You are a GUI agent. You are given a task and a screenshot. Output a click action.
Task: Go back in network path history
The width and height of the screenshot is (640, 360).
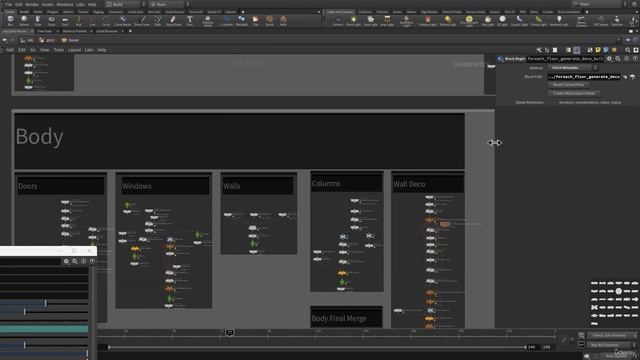tap(4, 40)
